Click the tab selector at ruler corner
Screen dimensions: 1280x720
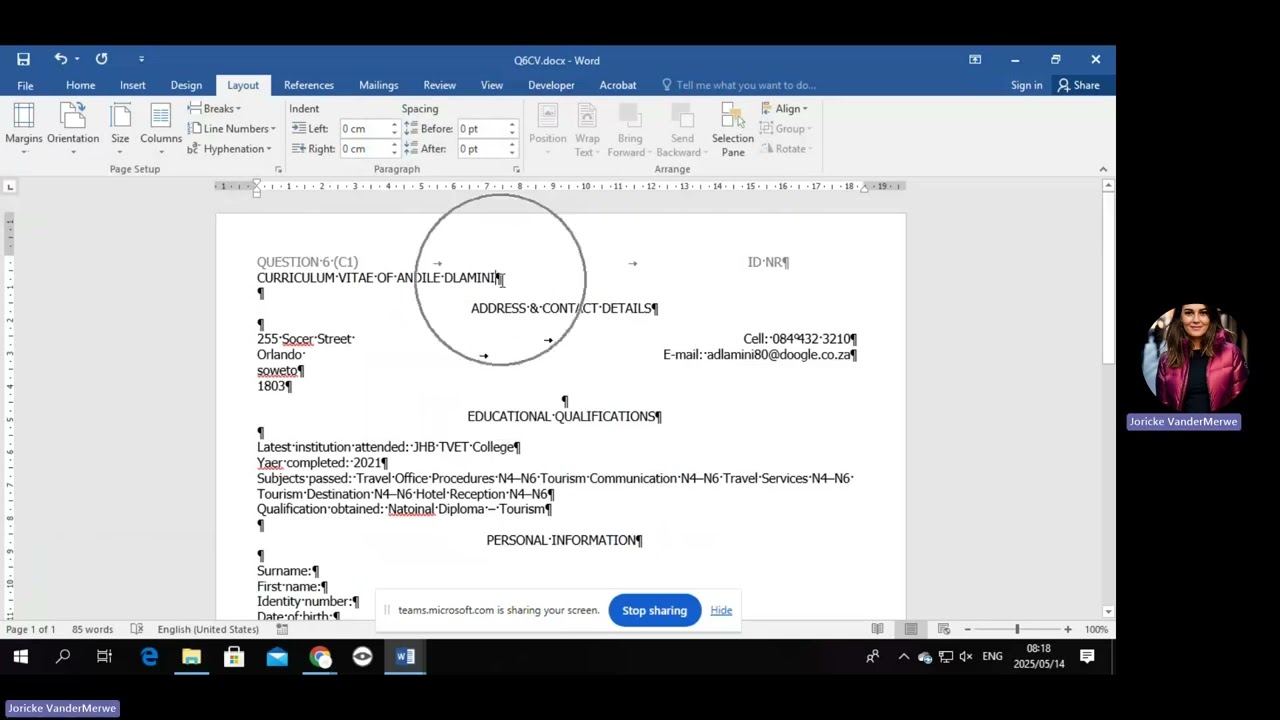point(10,186)
